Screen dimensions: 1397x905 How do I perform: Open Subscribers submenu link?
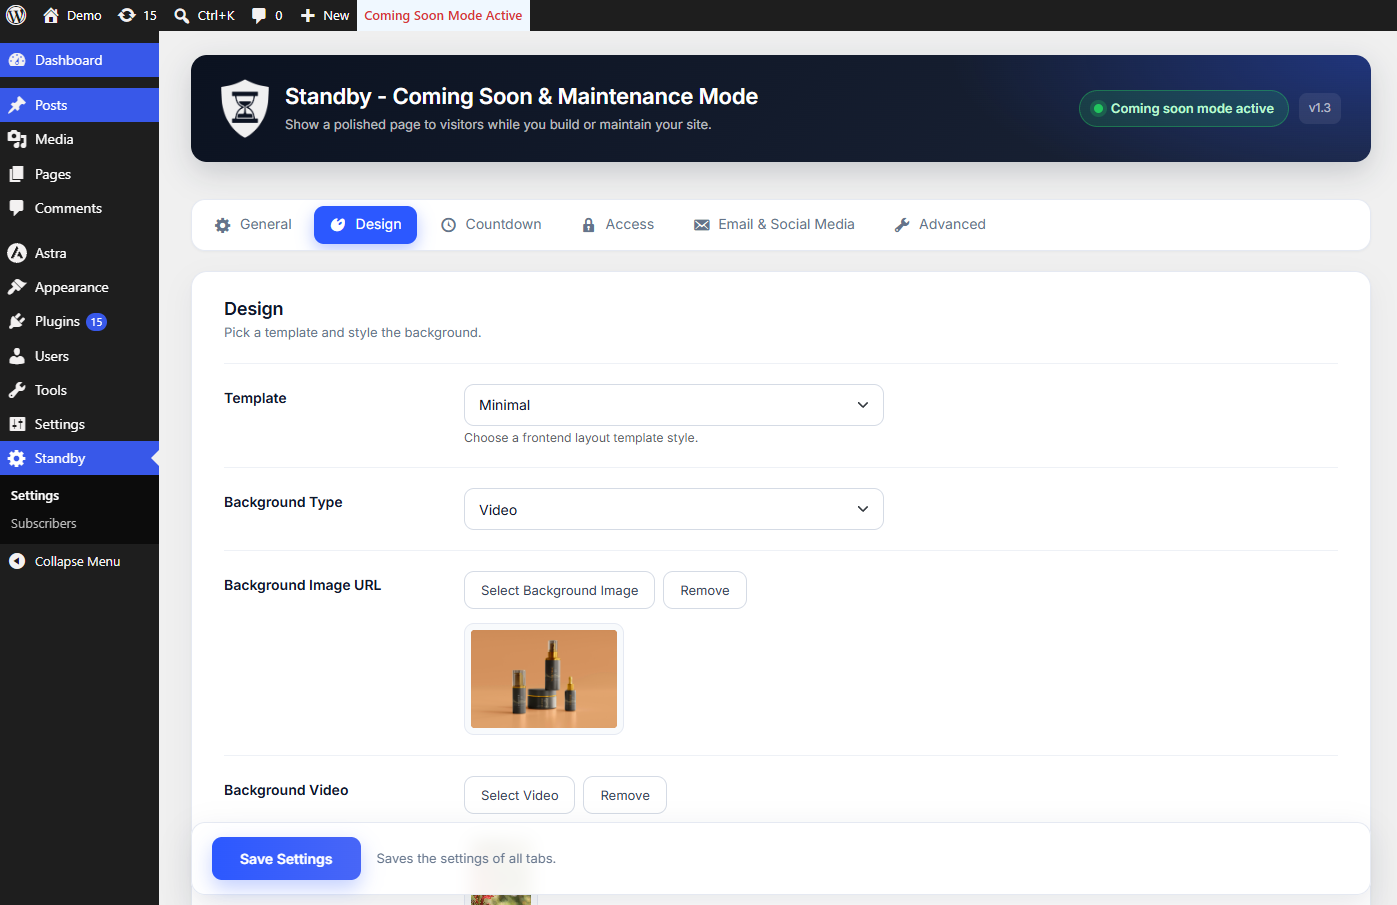tap(44, 523)
